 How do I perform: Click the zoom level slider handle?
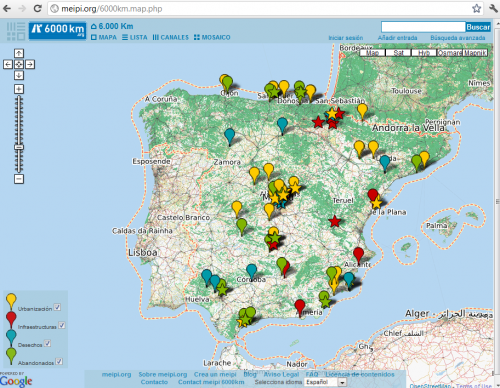pyautogui.click(x=19, y=147)
